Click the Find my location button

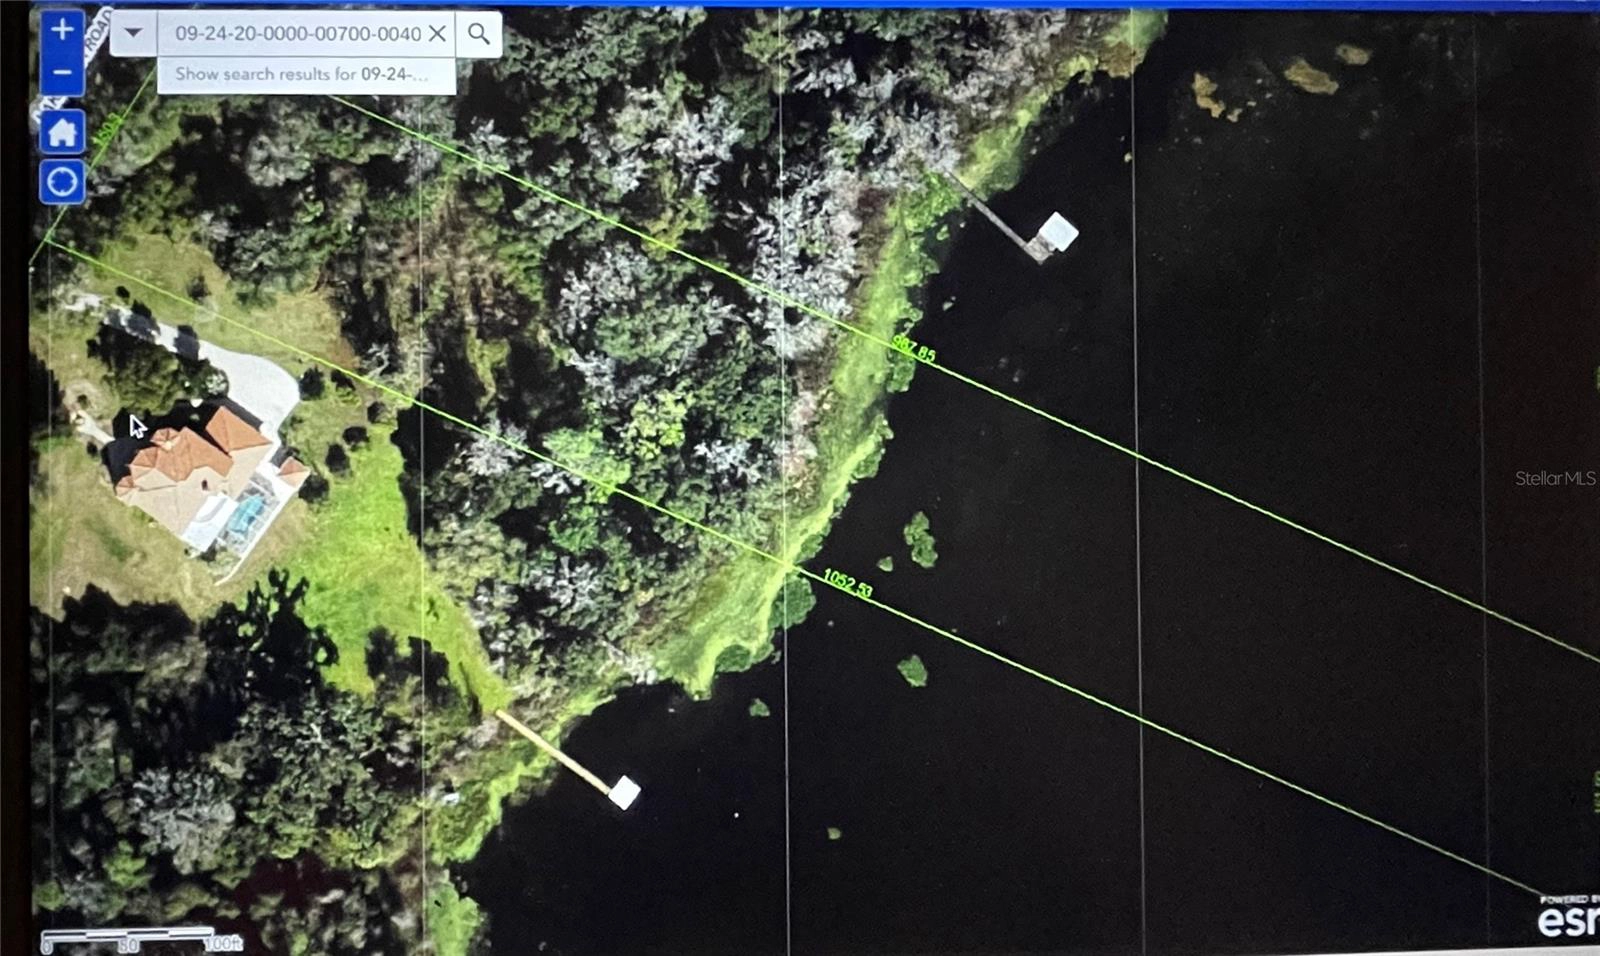(62, 183)
